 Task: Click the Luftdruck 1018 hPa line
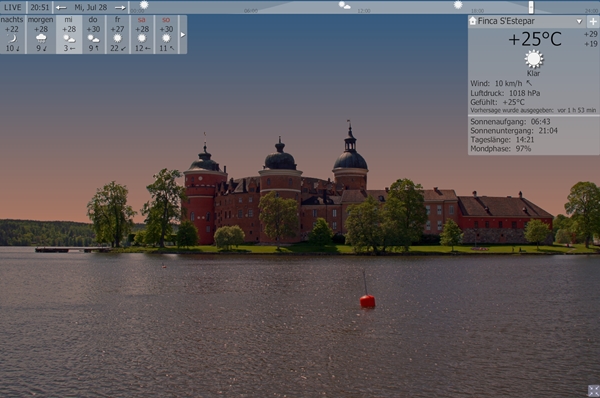click(505, 93)
